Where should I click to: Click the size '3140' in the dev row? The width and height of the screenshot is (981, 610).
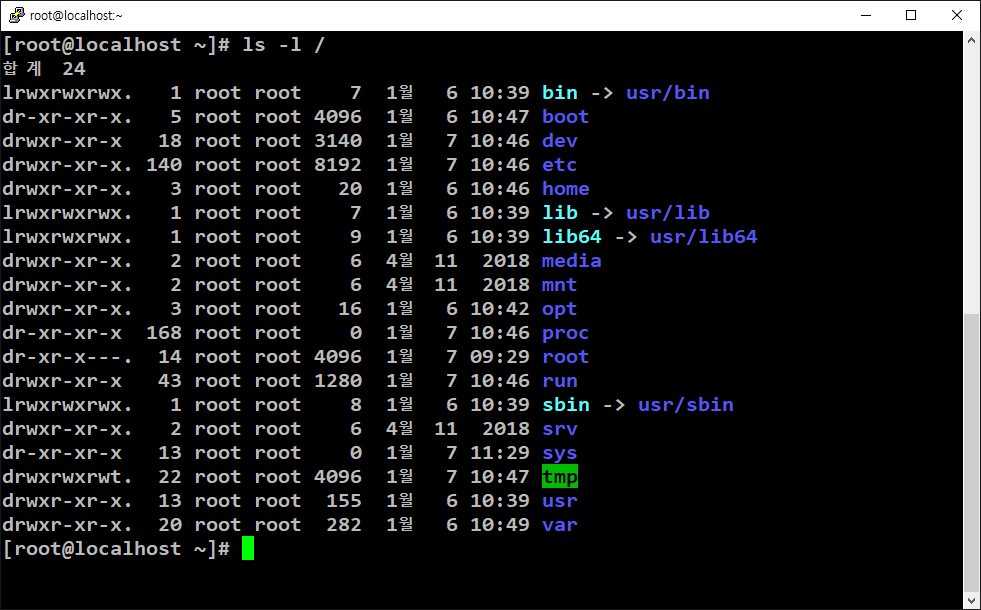(x=337, y=141)
